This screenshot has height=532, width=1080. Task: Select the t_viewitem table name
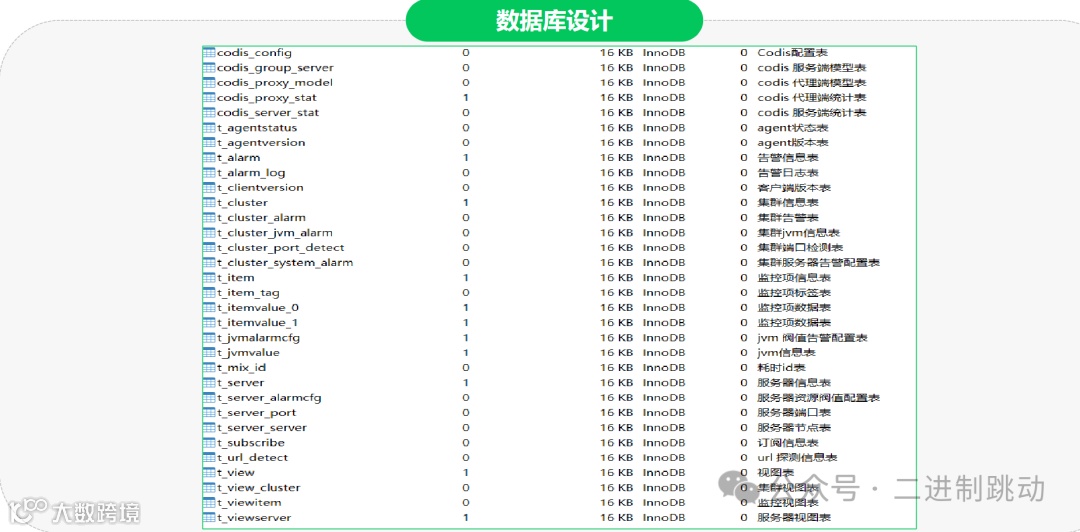click(249, 503)
